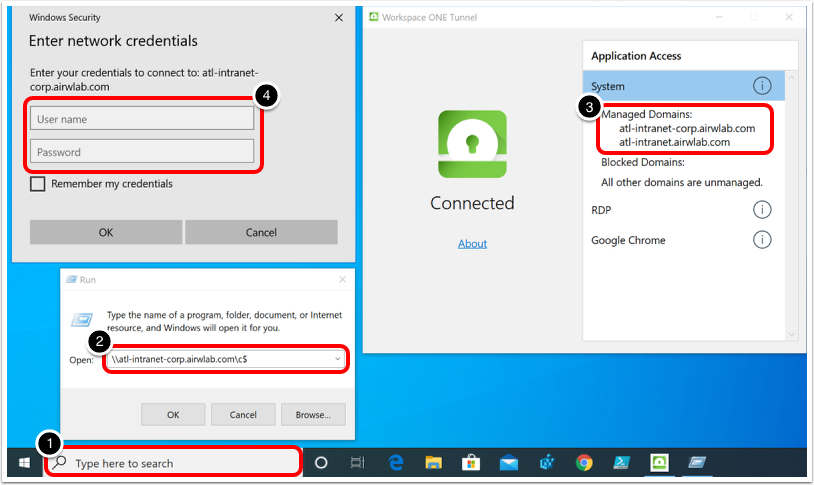Viewport: 814px width, 485px height.
Task: Open Microsoft Edge from the taskbar
Action: point(395,463)
